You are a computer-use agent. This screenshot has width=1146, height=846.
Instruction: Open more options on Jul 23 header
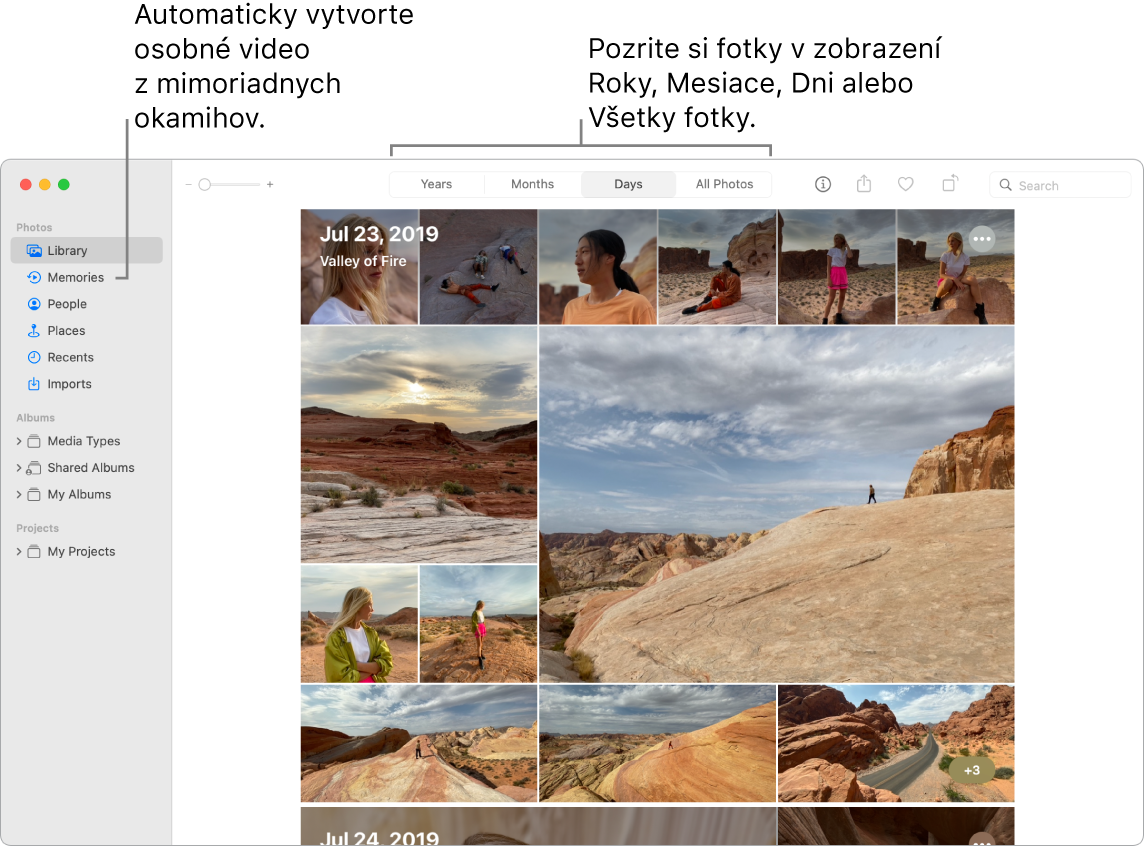982,239
